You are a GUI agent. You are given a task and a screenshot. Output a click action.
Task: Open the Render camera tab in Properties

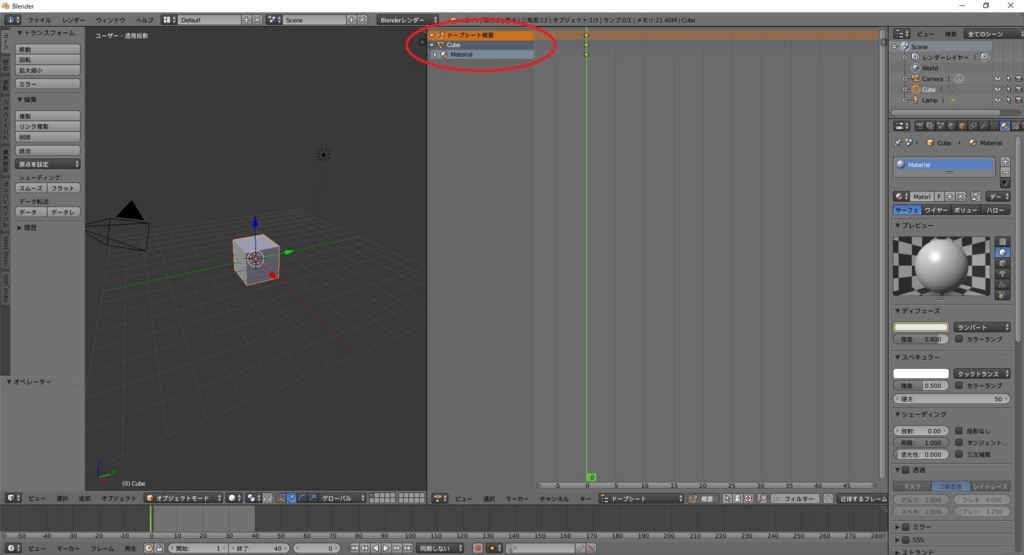coord(920,126)
